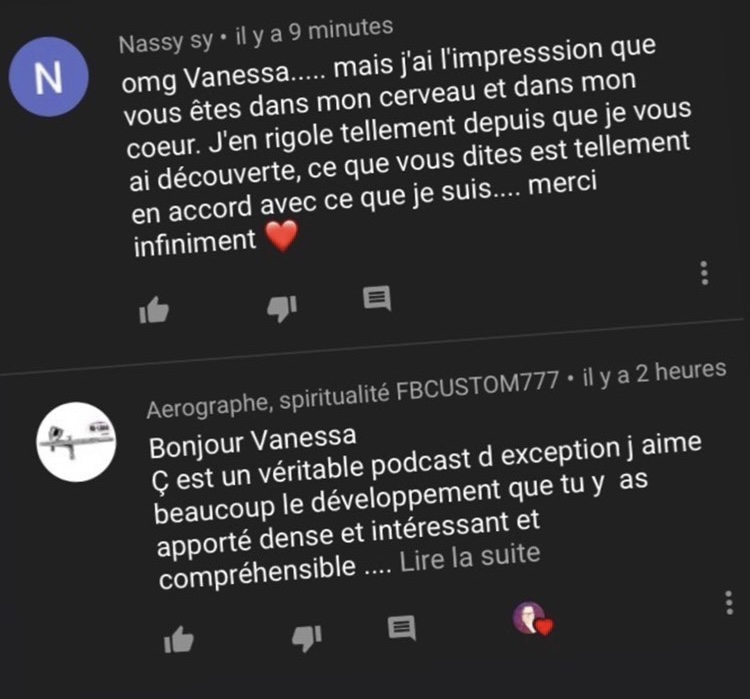Click the red heart emoji in comment
Image resolution: width=750 pixels, height=699 pixels.
tap(282, 236)
